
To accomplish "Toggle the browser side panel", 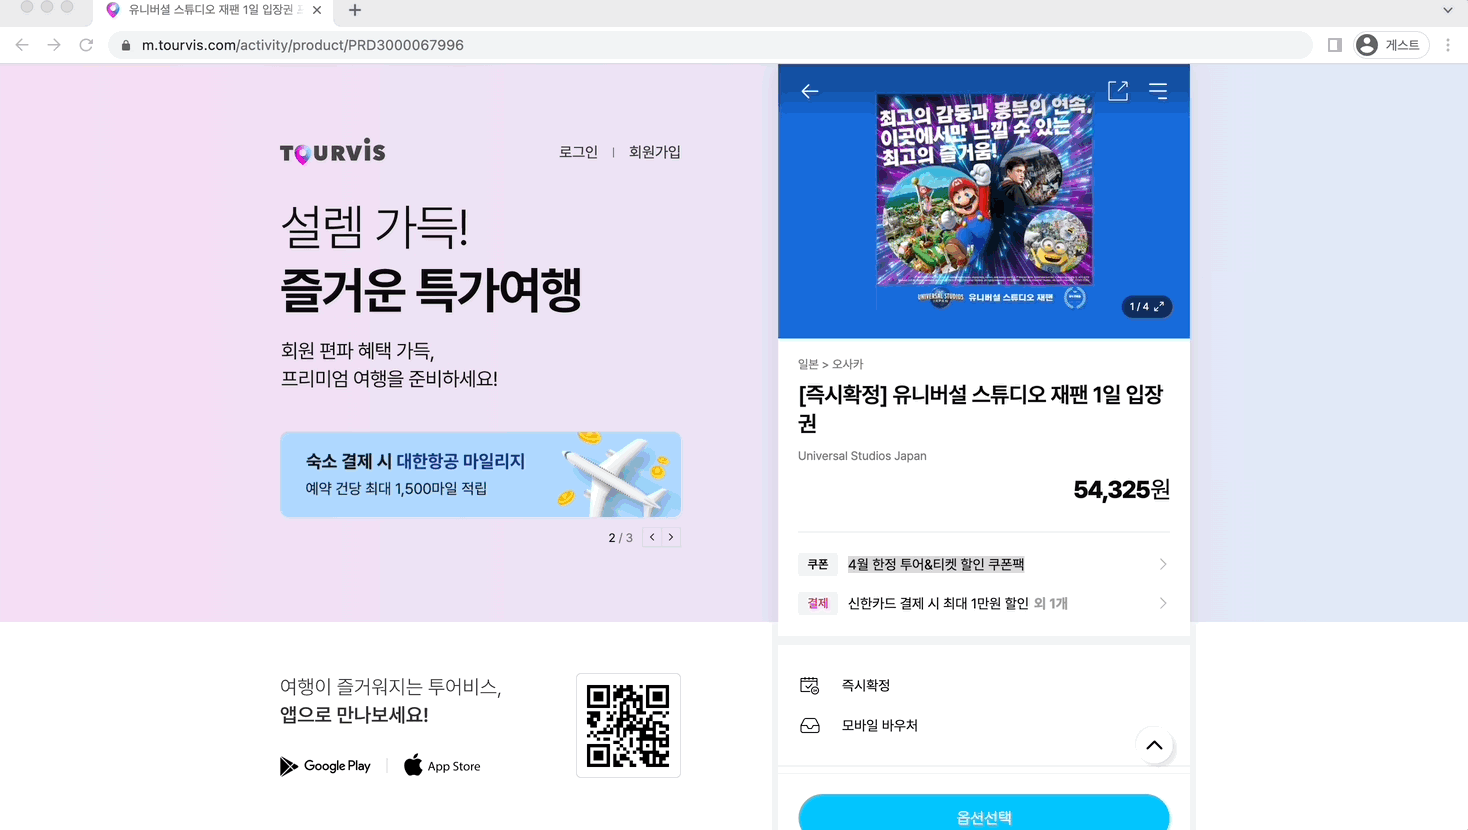I will tap(1335, 45).
